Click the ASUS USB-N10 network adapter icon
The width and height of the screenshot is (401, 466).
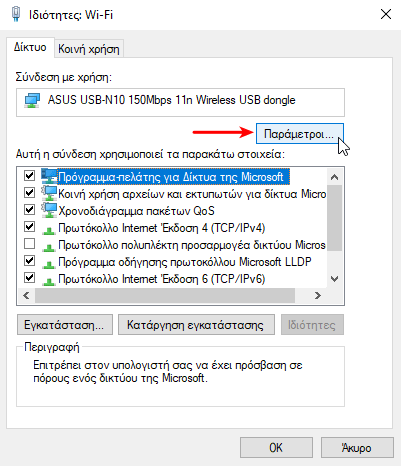(x=32, y=101)
